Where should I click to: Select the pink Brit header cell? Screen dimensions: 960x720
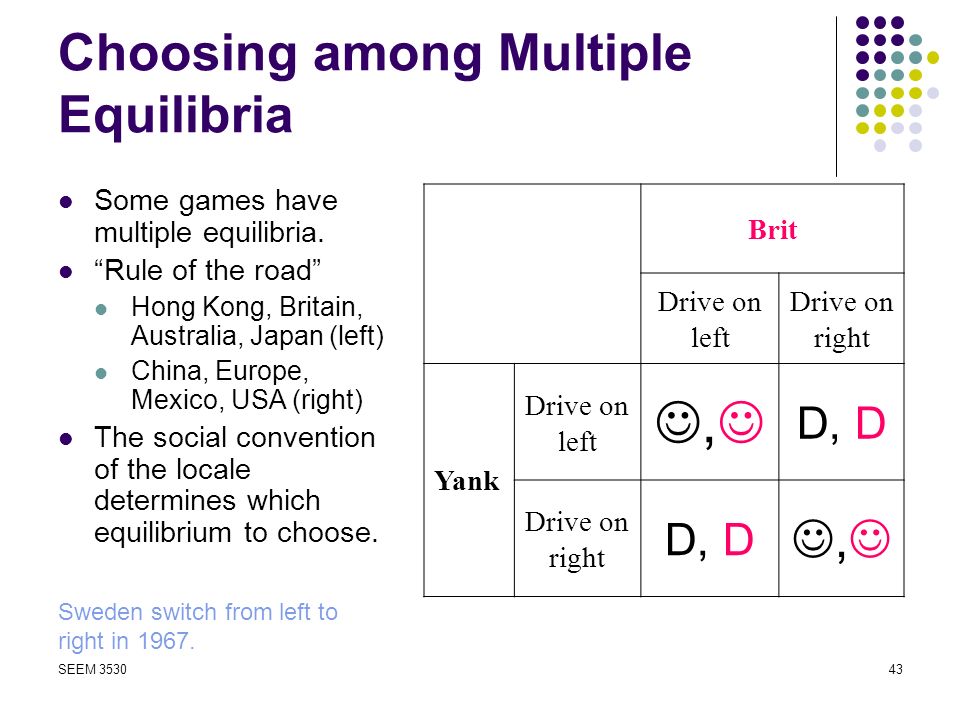click(x=773, y=229)
